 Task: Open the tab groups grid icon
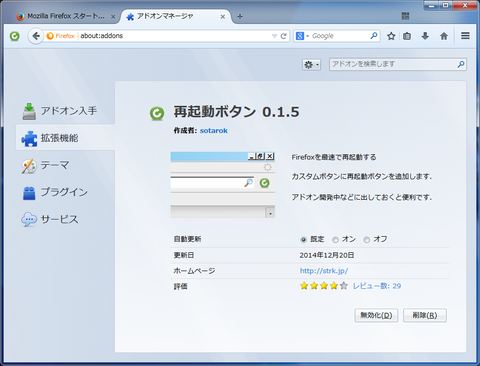click(405, 16)
